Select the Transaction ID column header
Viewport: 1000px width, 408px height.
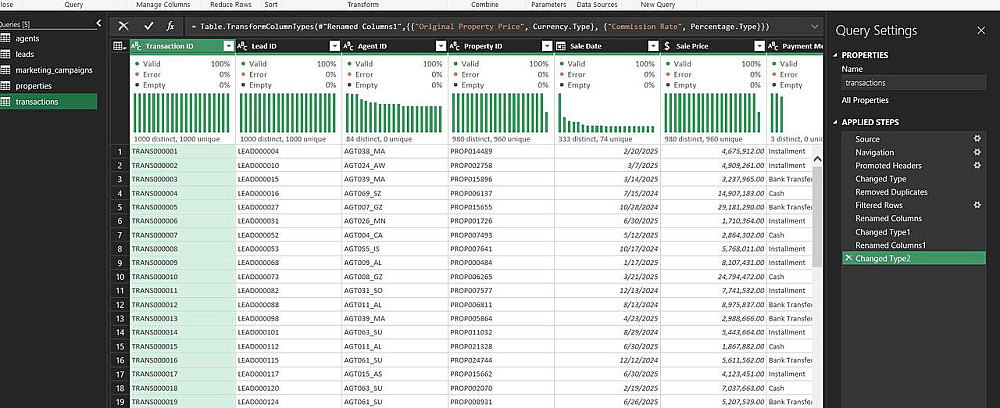click(182, 46)
